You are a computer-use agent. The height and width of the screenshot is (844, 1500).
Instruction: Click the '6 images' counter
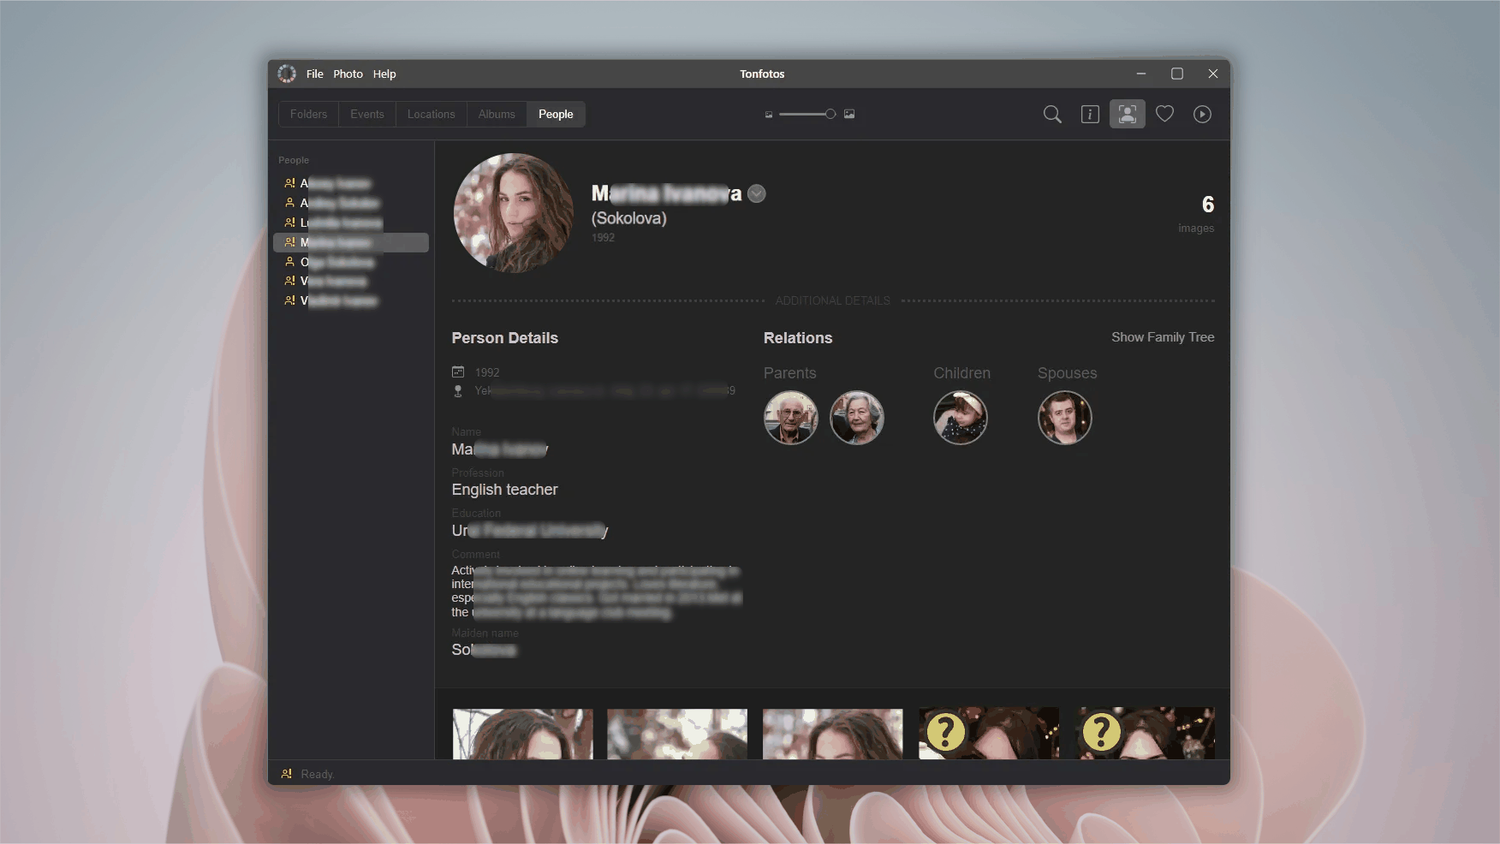click(x=1197, y=213)
